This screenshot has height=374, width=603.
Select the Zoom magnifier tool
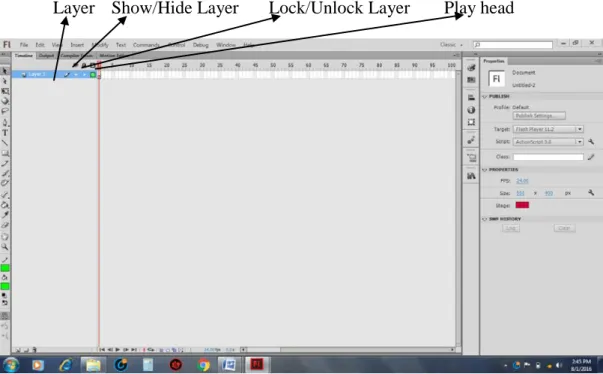click(x=5, y=247)
